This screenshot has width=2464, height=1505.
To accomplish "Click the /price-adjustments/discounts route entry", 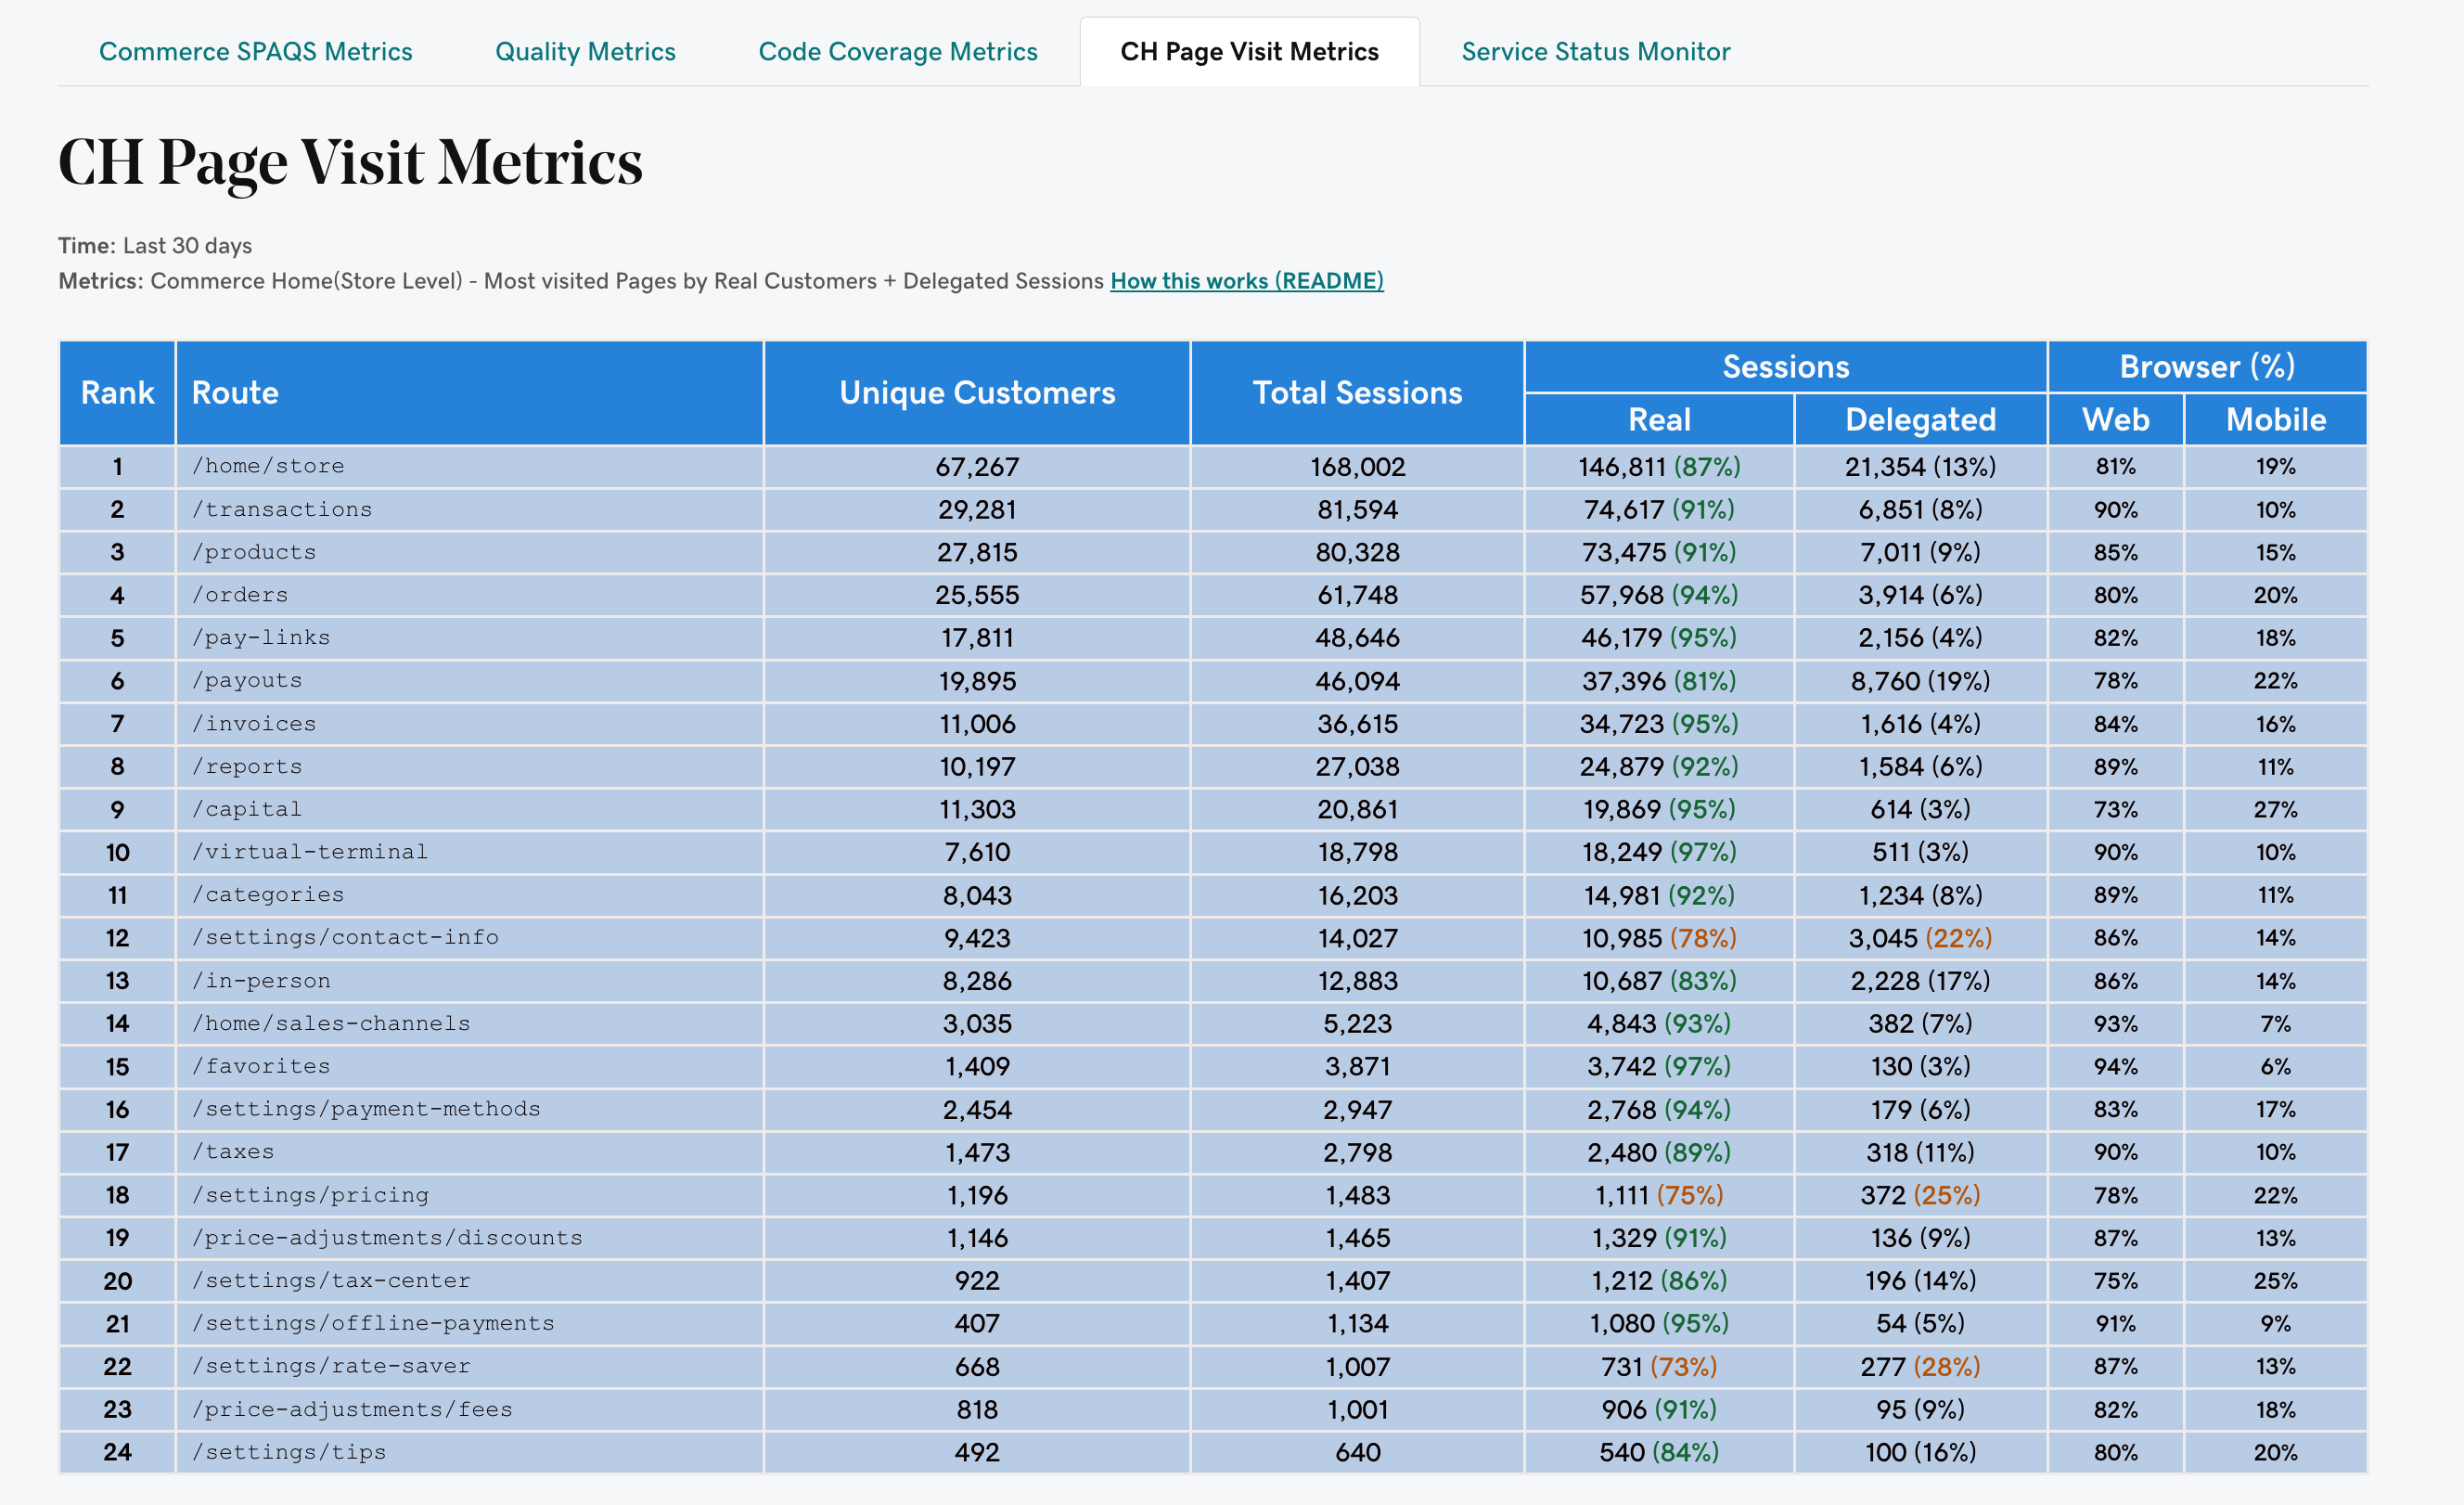I will [387, 1237].
